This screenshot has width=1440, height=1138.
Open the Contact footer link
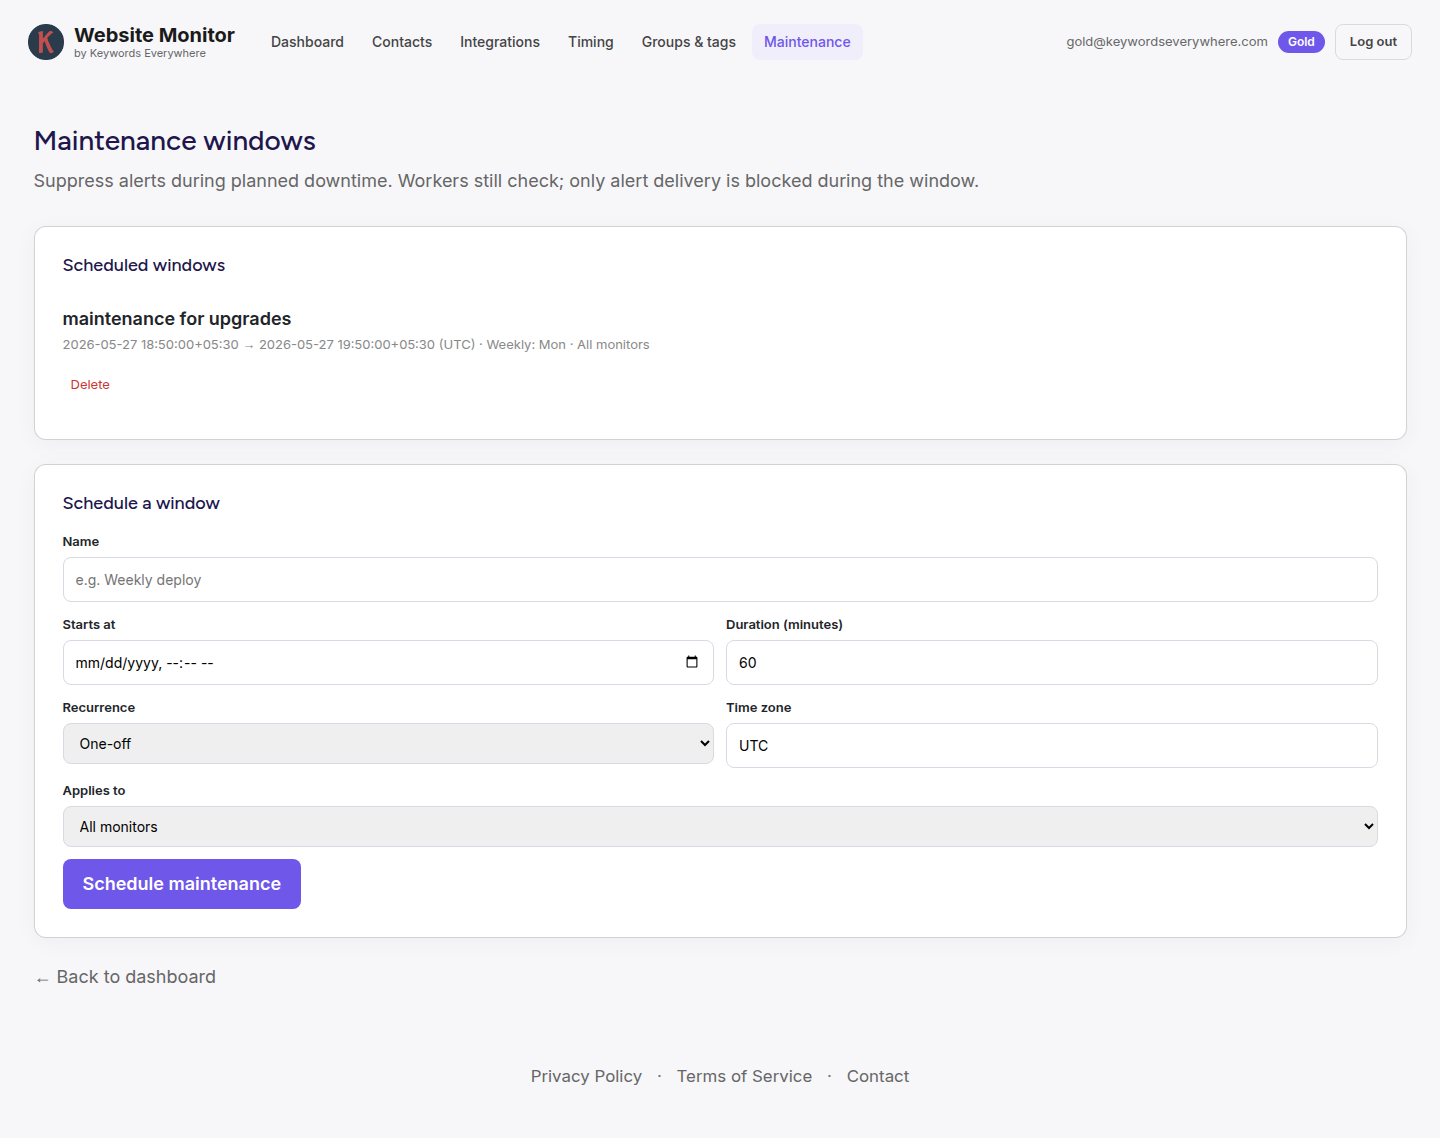(878, 1076)
